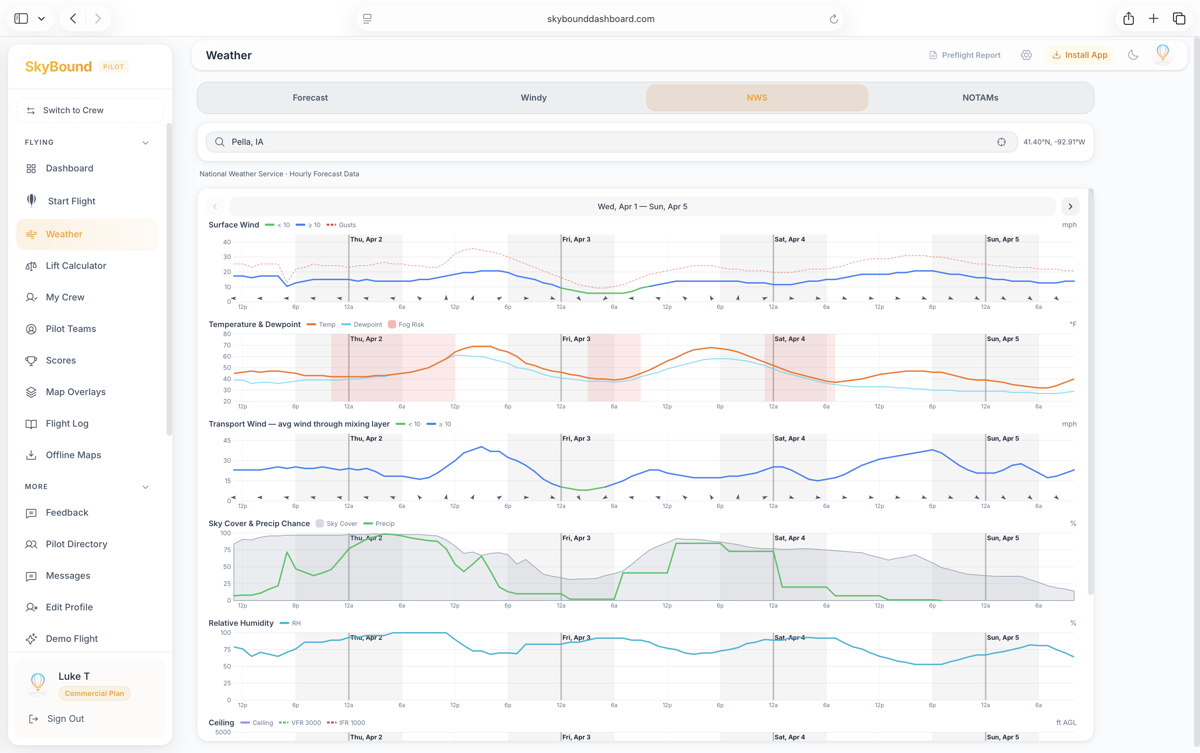1200x753 pixels.
Task: Click the Pella, IA location search field
Action: (600, 142)
